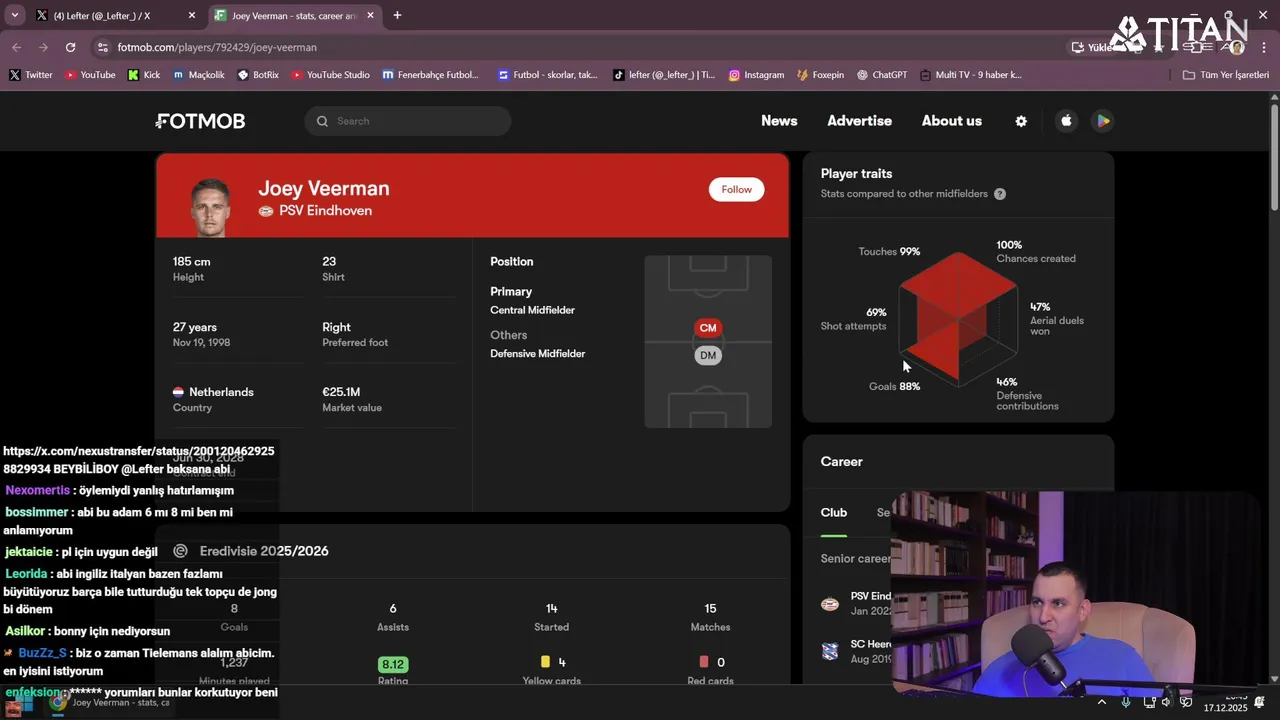
Task: Click the FotMob logo
Action: point(200,121)
